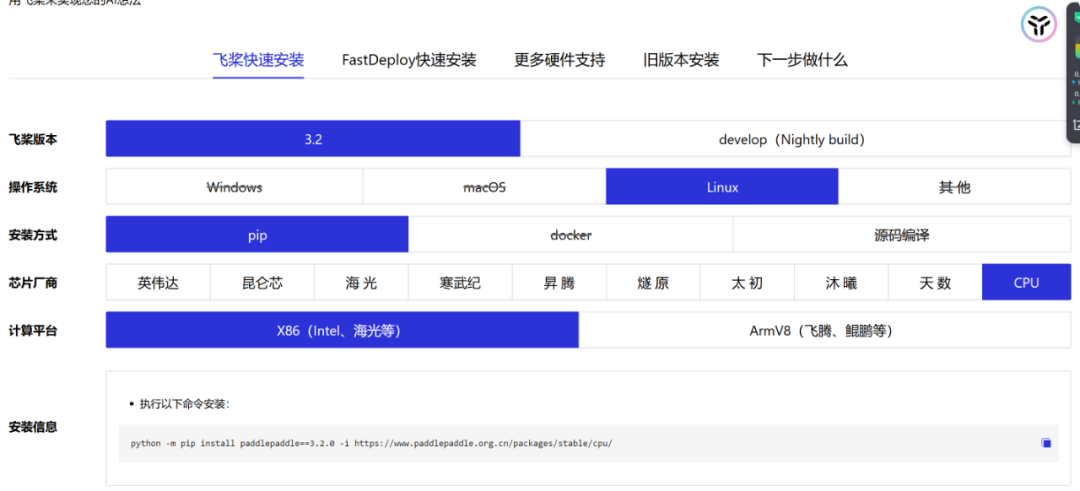
Task: Click the pip install paddlepaddle command text
Action: pyautogui.click(x=371, y=443)
